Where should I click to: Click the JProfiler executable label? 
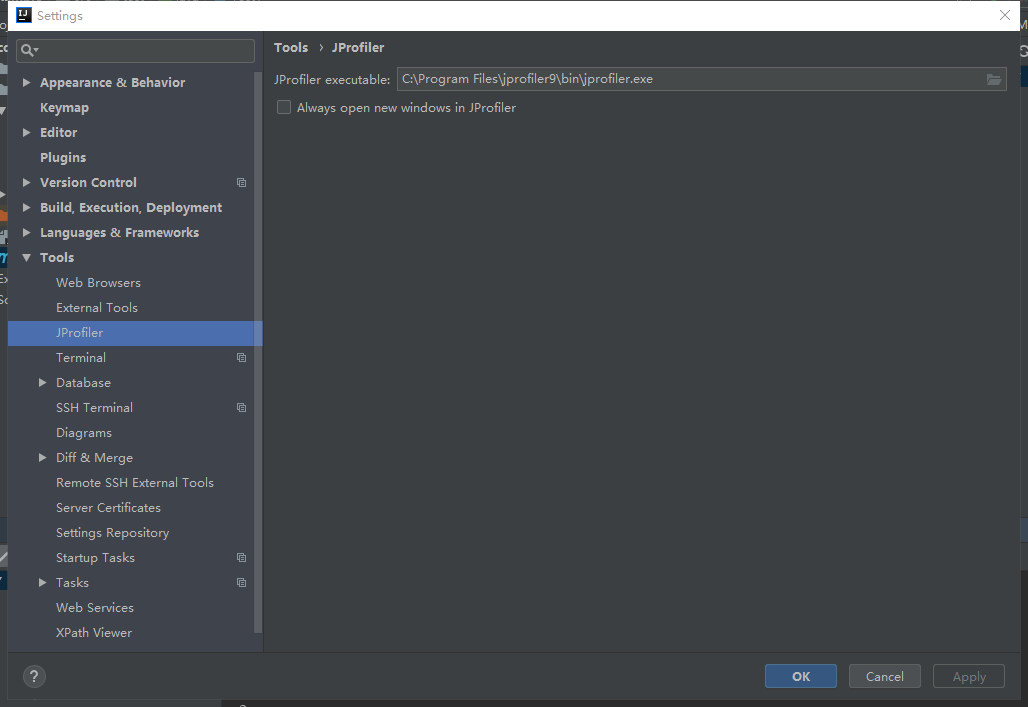(332, 79)
